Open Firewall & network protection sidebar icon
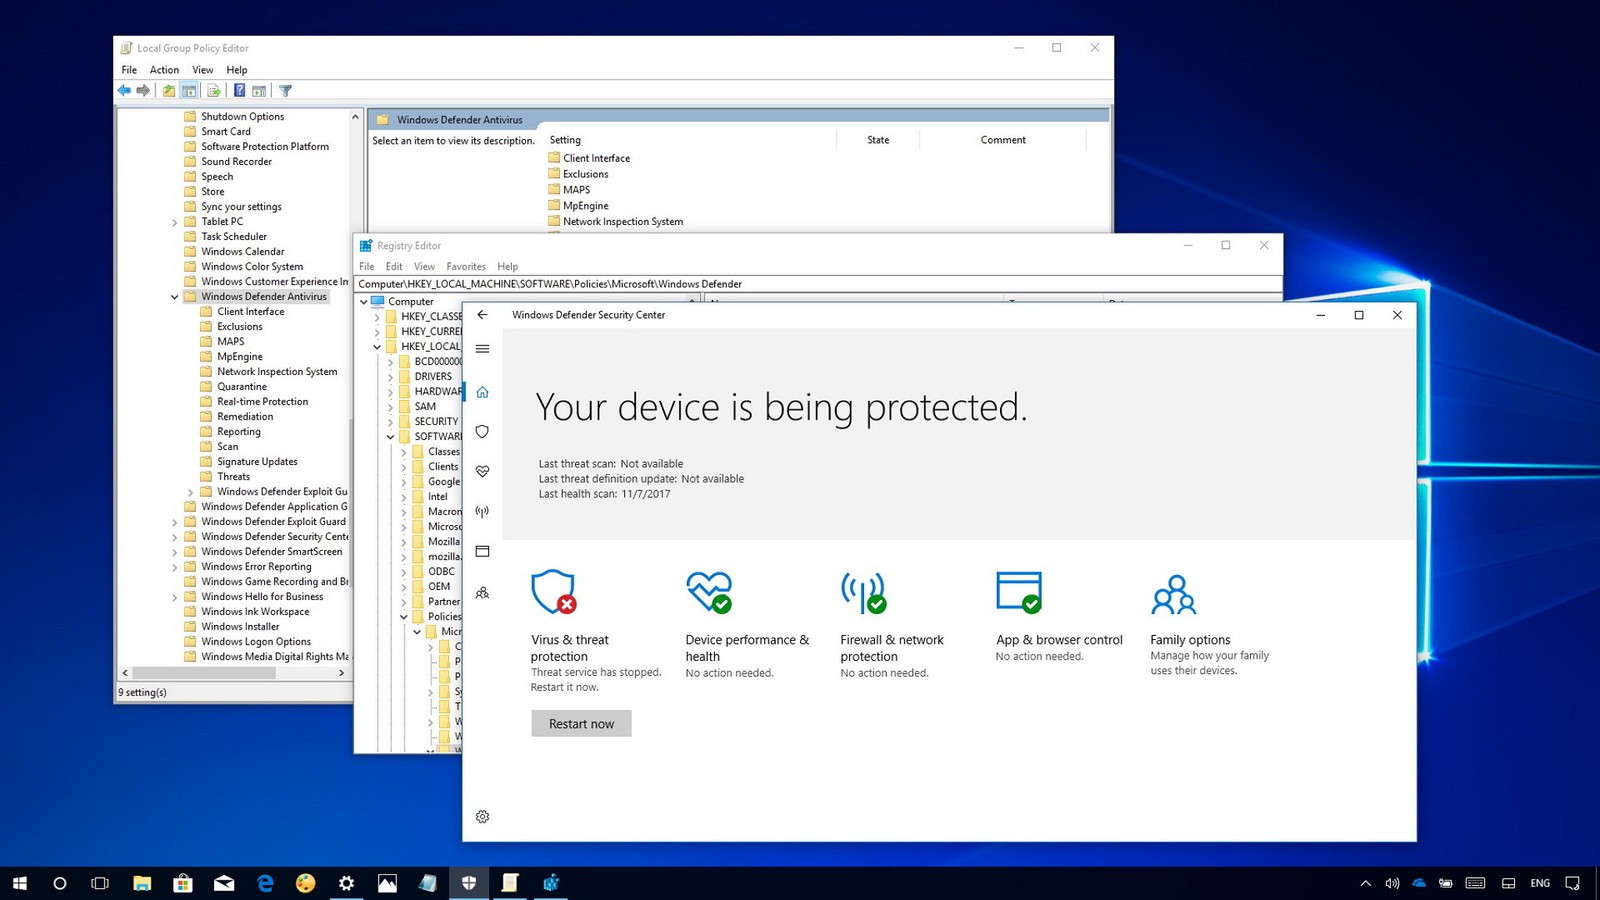1600x900 pixels. pos(483,511)
